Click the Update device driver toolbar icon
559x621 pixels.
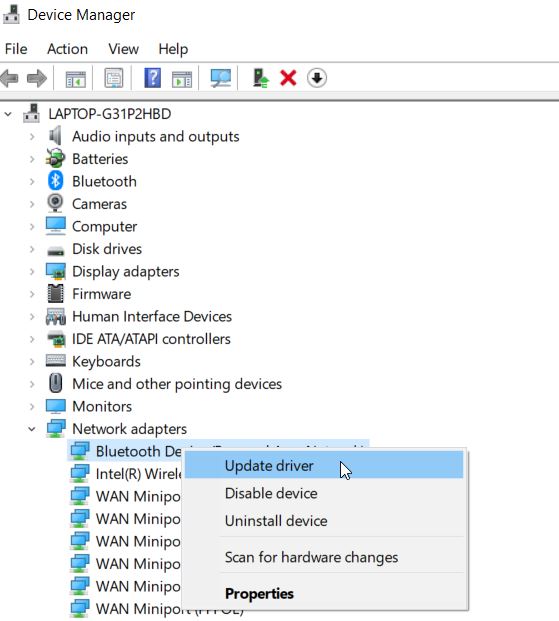pyautogui.click(x=261, y=78)
